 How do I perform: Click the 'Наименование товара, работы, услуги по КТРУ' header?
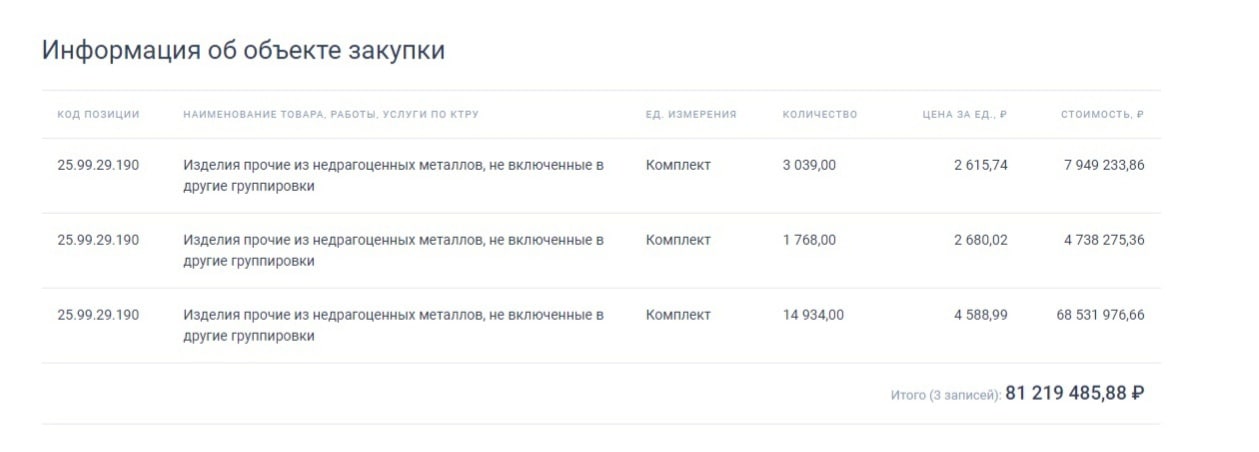coord(331,114)
